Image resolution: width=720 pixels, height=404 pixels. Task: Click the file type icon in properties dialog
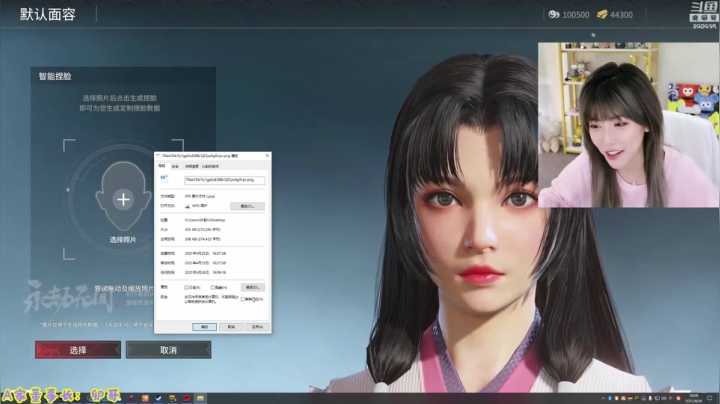click(164, 180)
